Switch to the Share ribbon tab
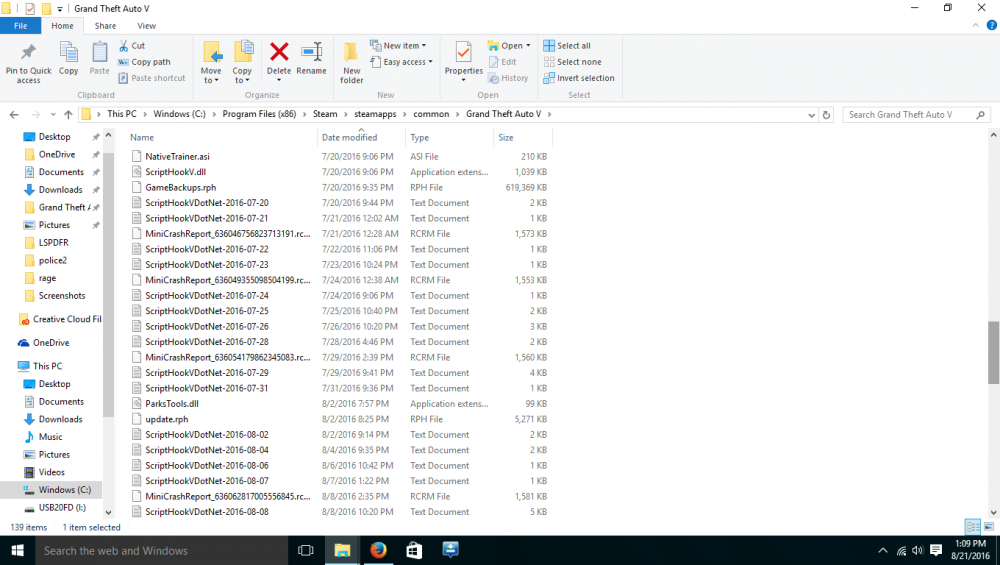Screen dimensions: 1000x565 [105, 26]
